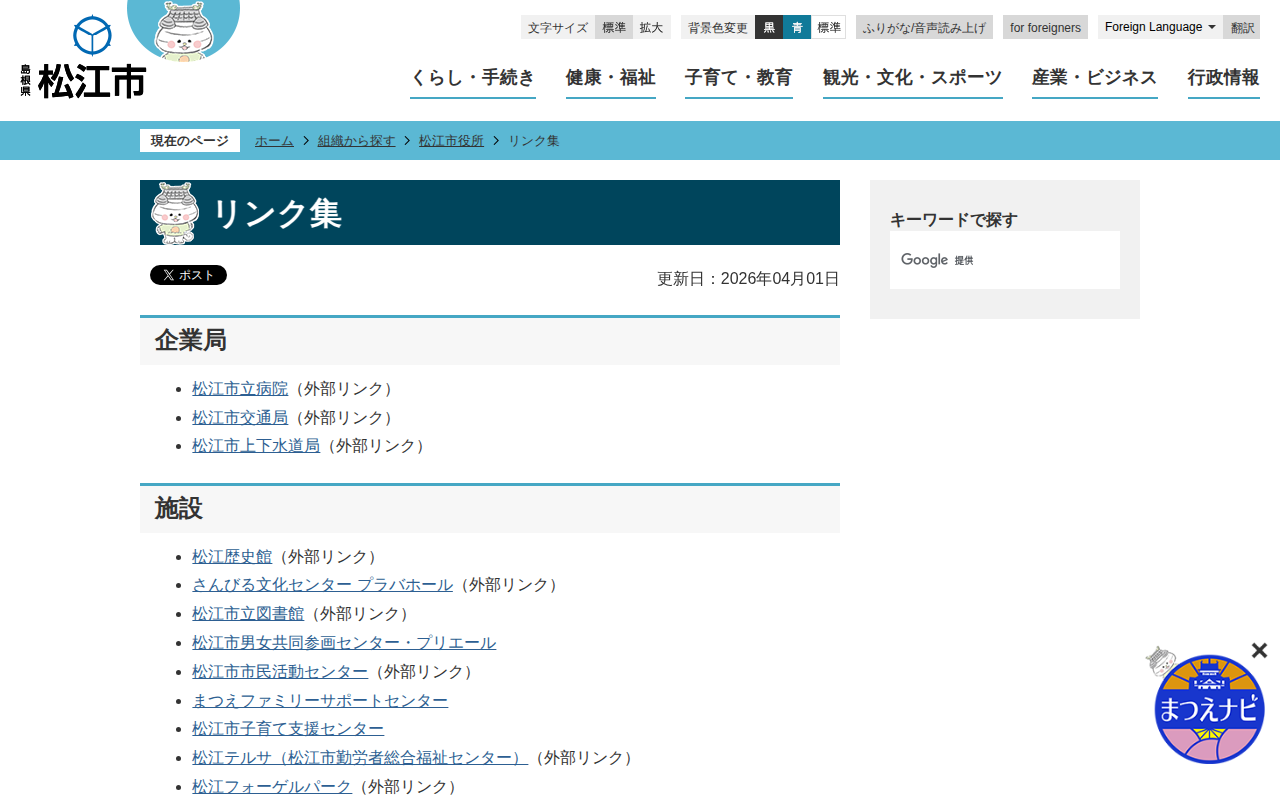
Task: Switch background color to 青
Action: point(797,28)
